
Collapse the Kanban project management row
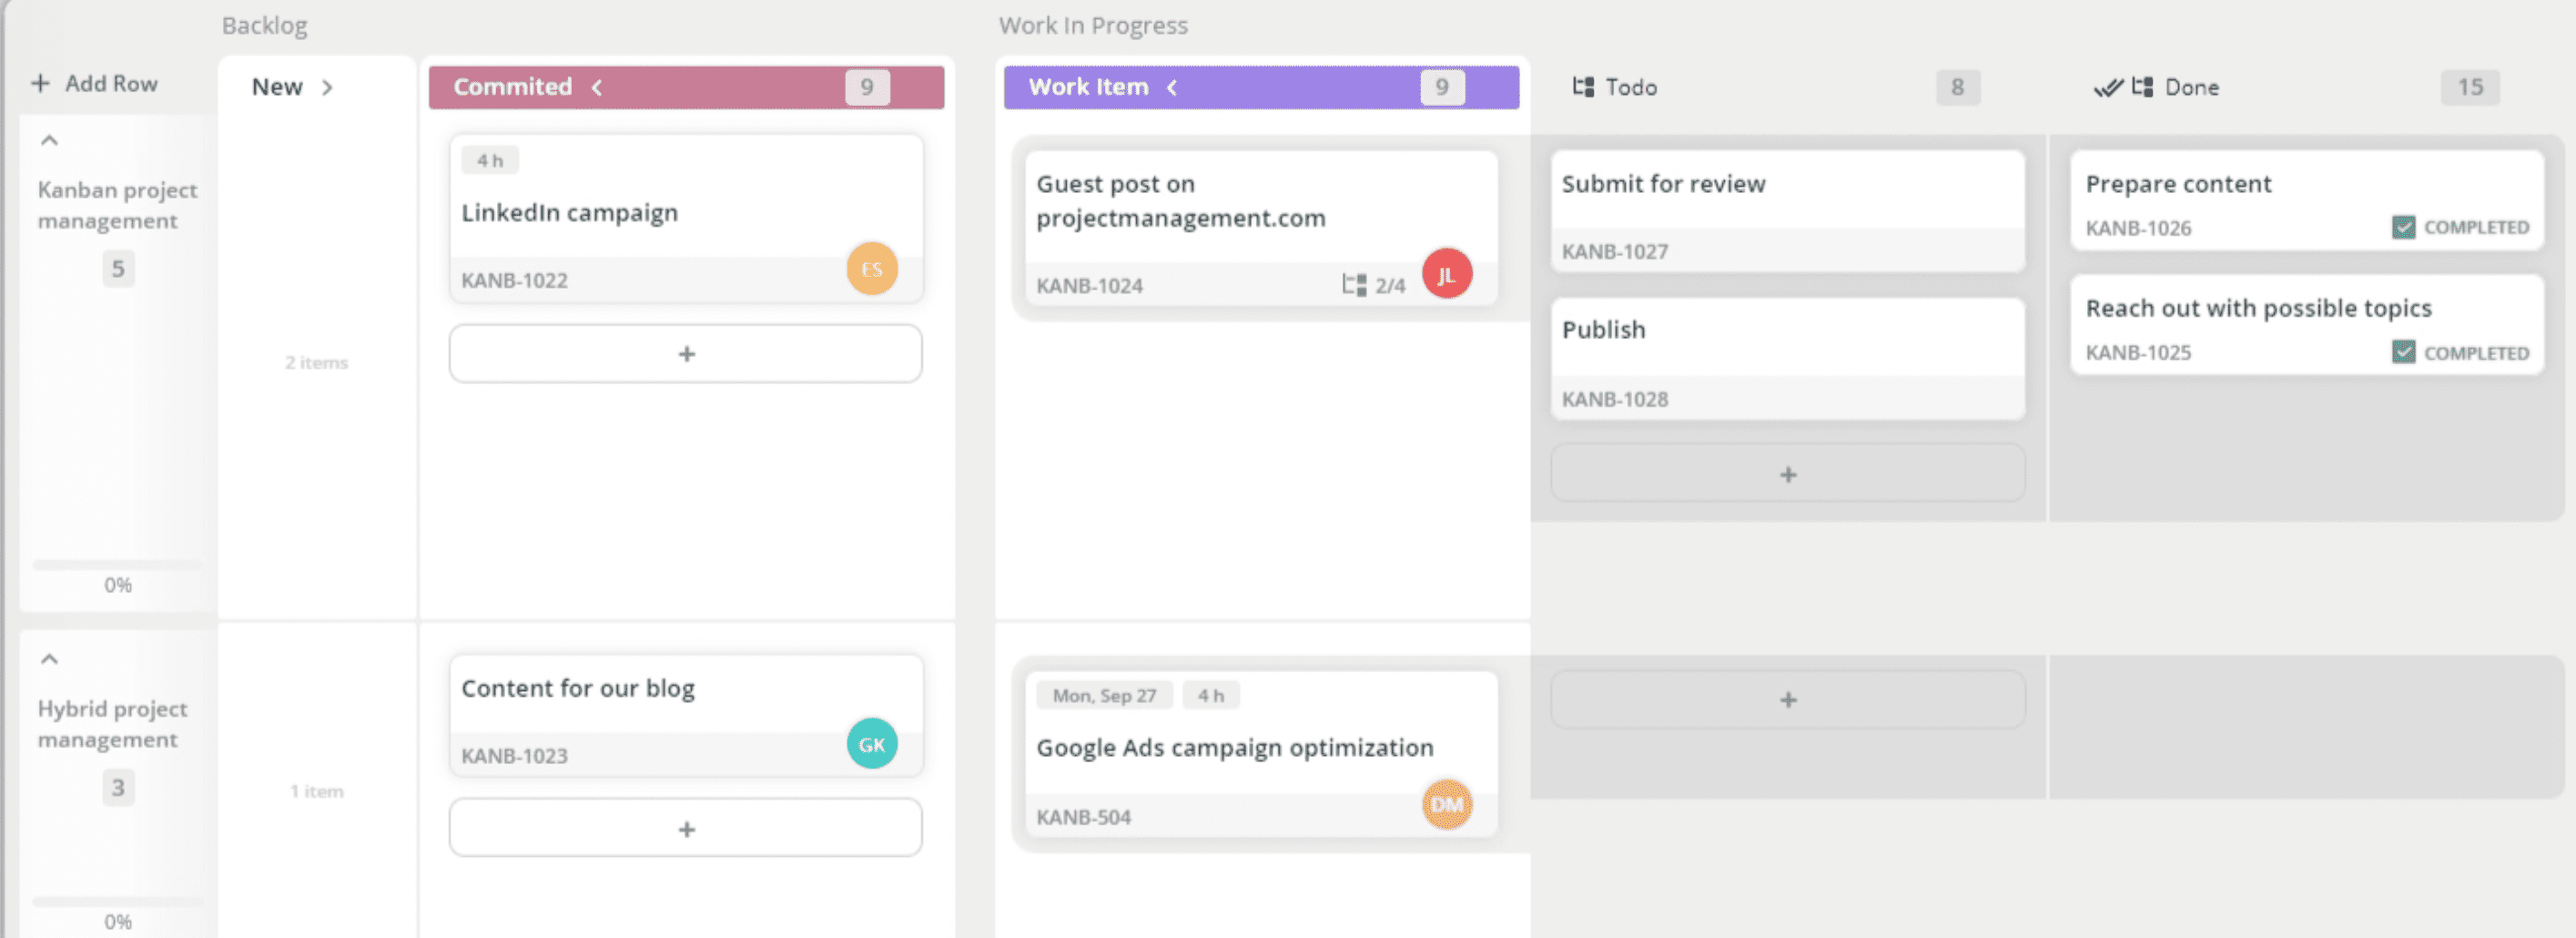tap(49, 141)
